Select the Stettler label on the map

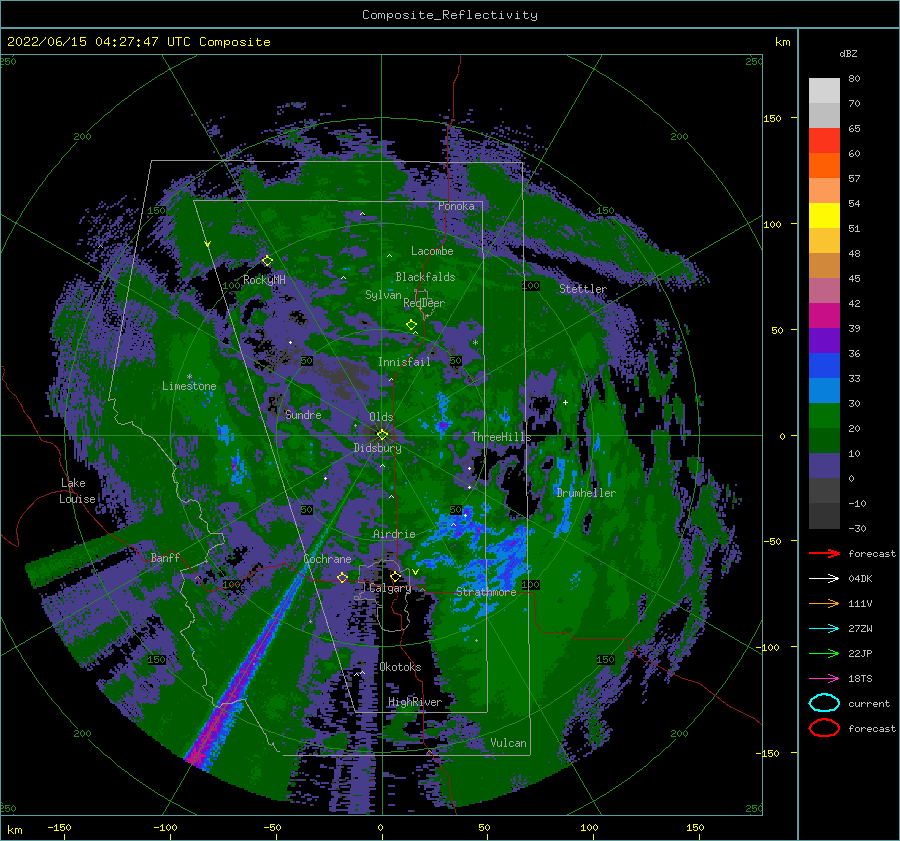[583, 289]
